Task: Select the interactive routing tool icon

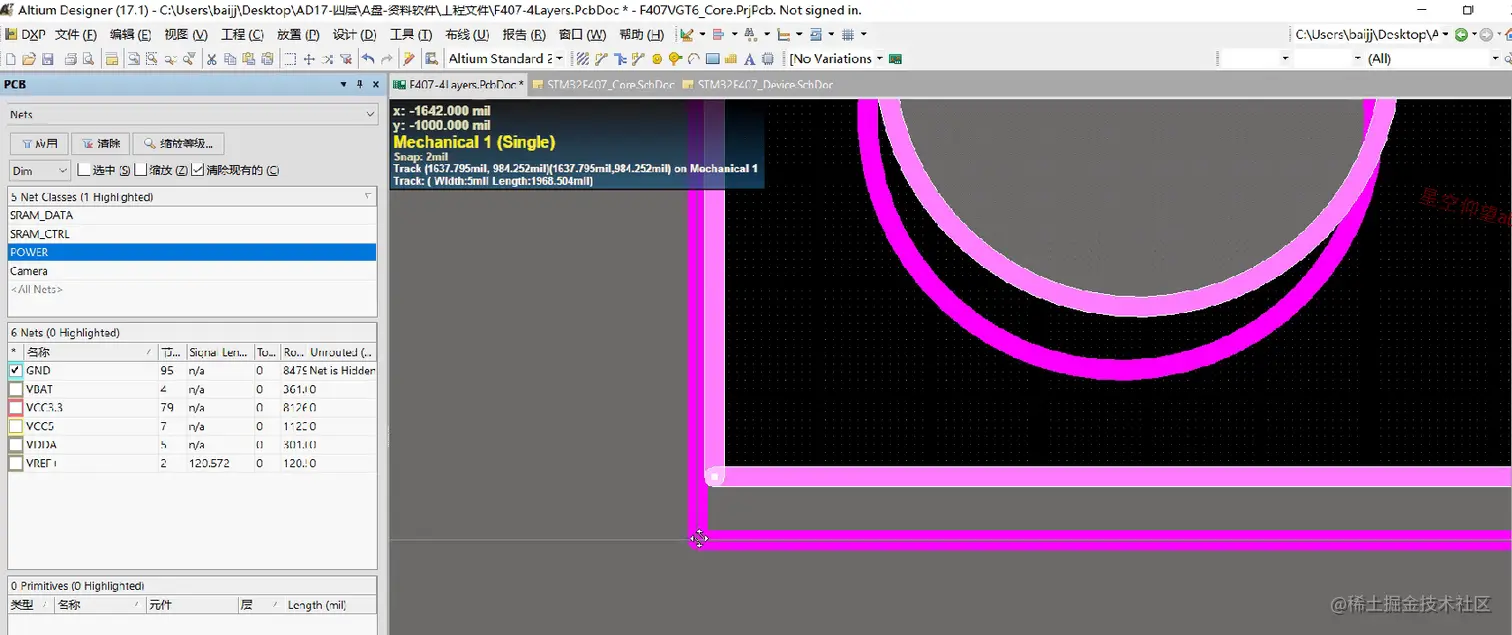Action: (601, 59)
